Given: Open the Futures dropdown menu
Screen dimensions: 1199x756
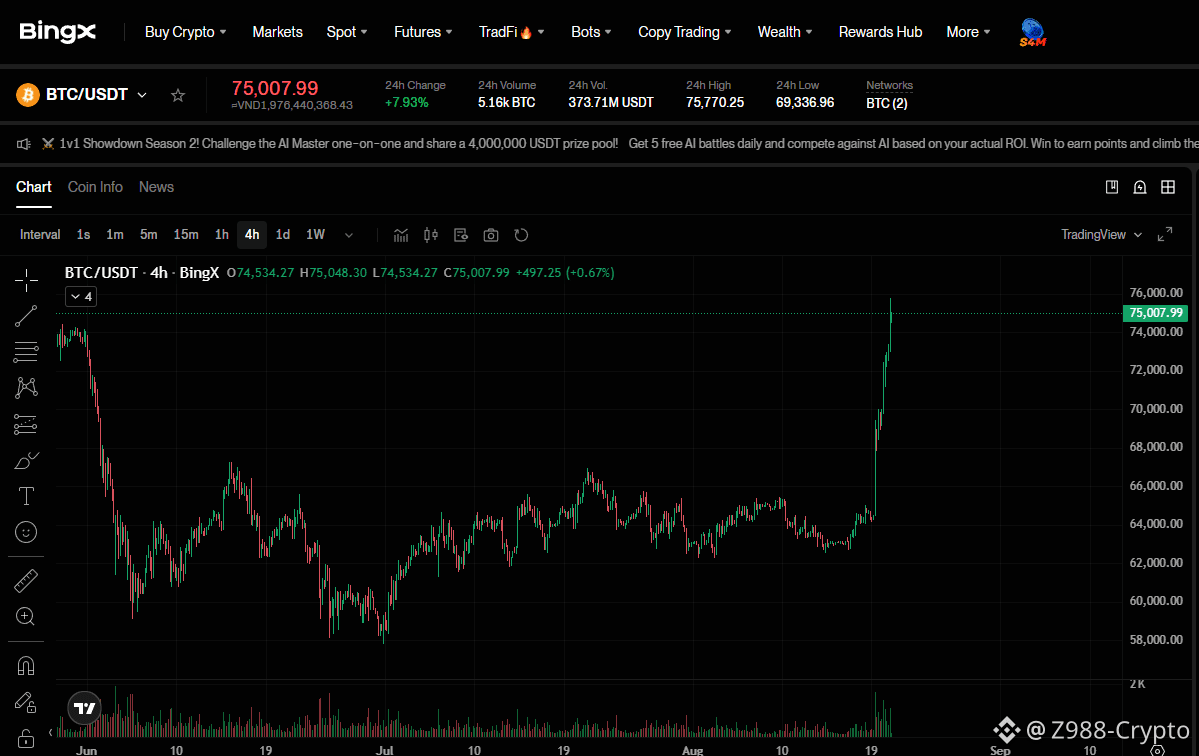Looking at the screenshot, I should 423,32.
